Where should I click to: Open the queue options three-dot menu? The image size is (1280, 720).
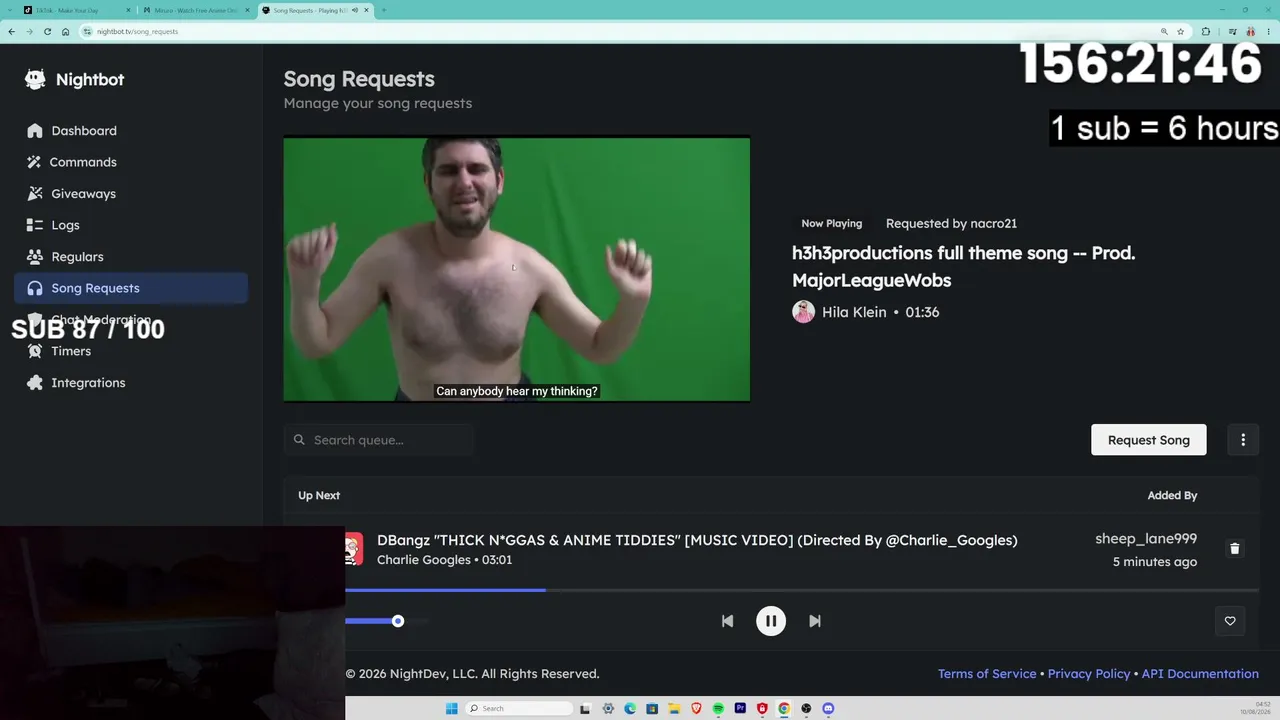(1243, 440)
